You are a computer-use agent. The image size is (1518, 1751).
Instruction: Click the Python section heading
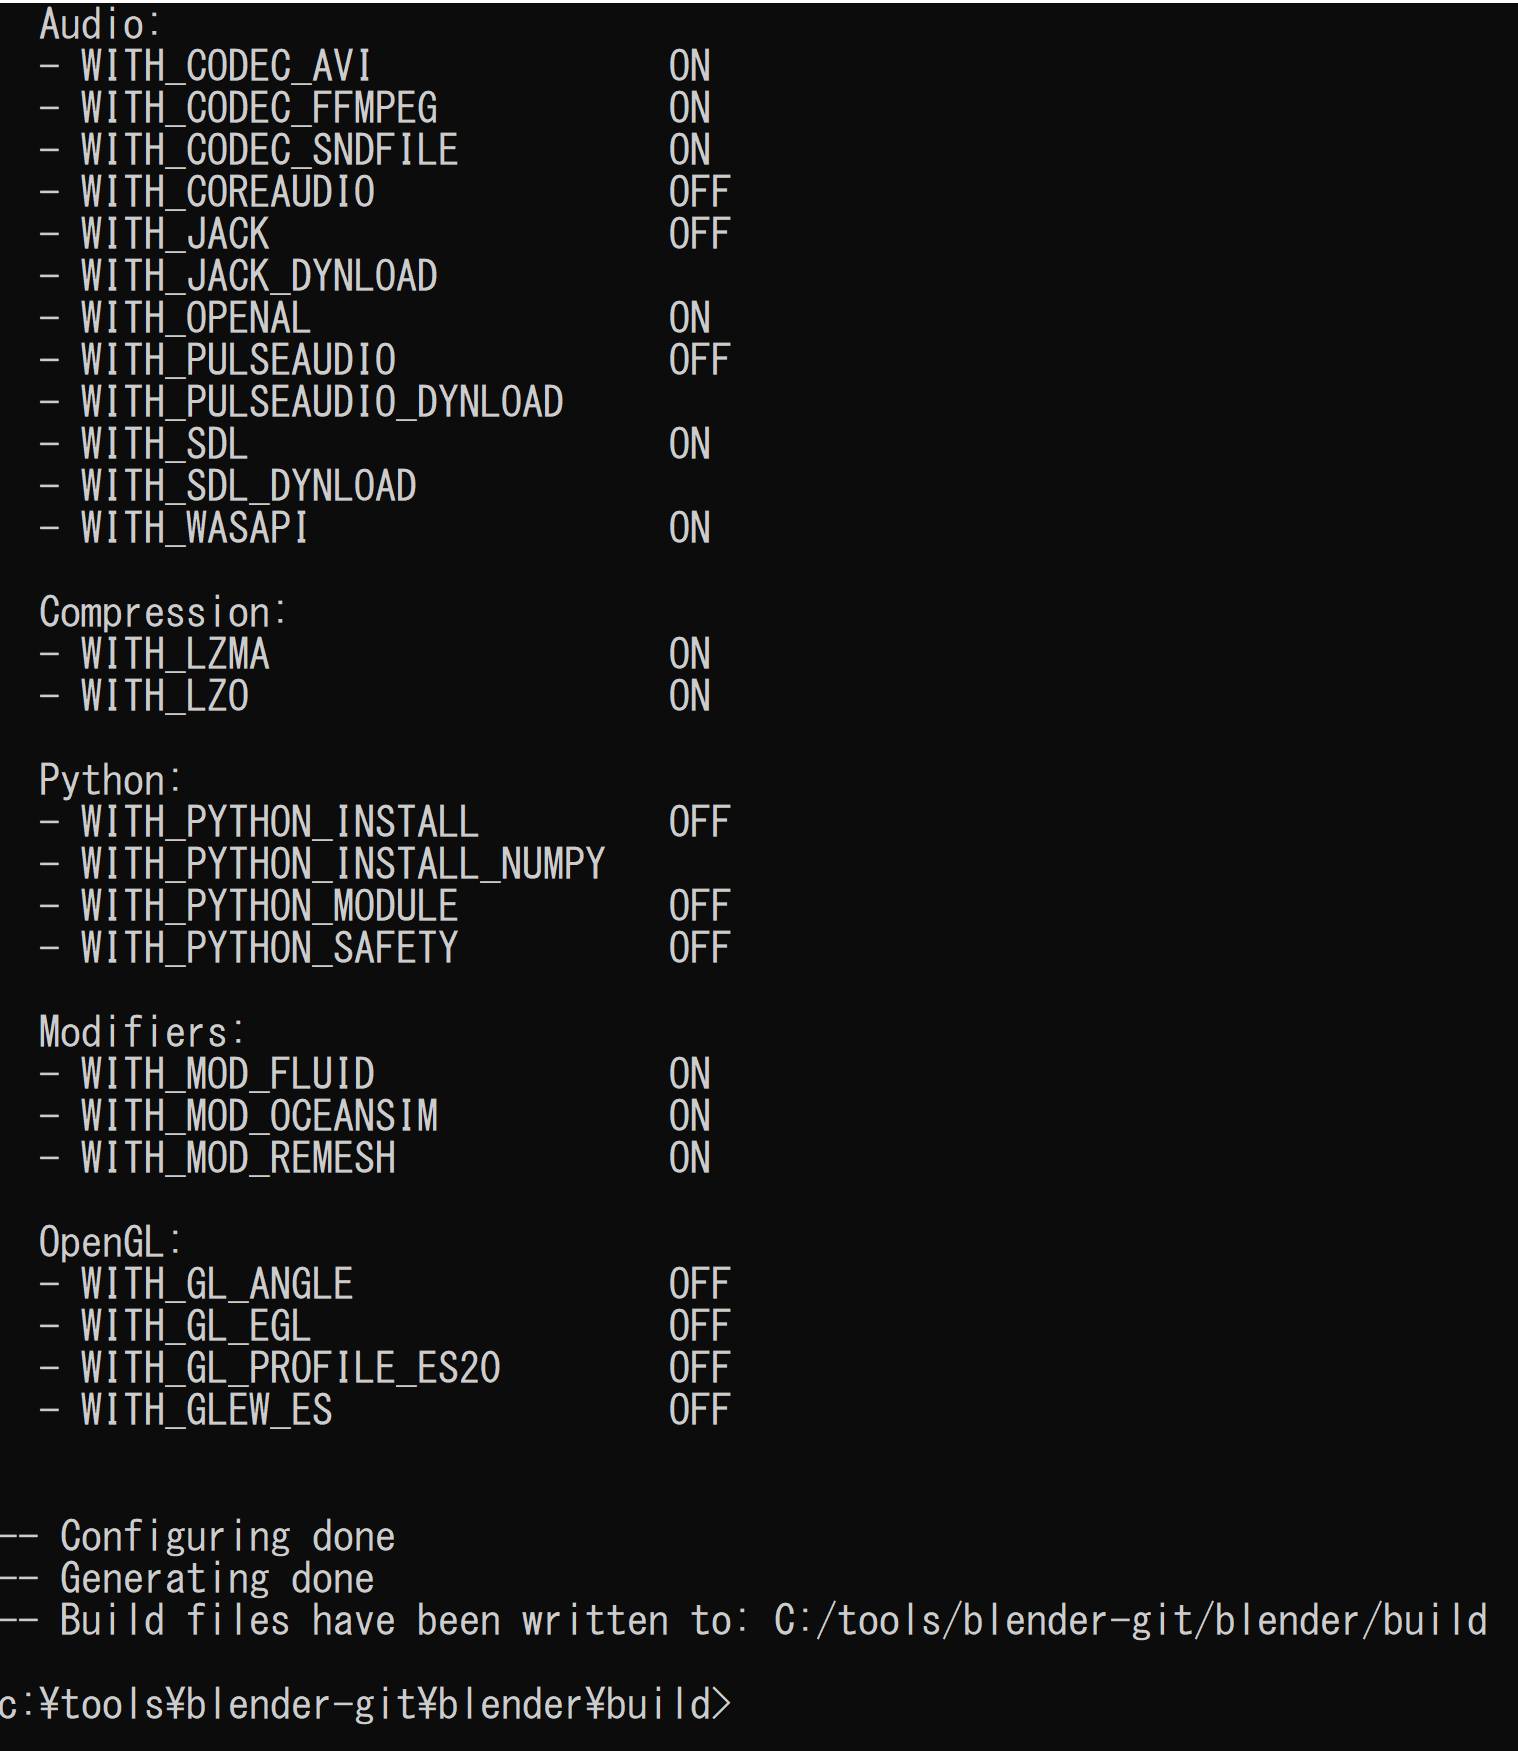tap(110, 780)
